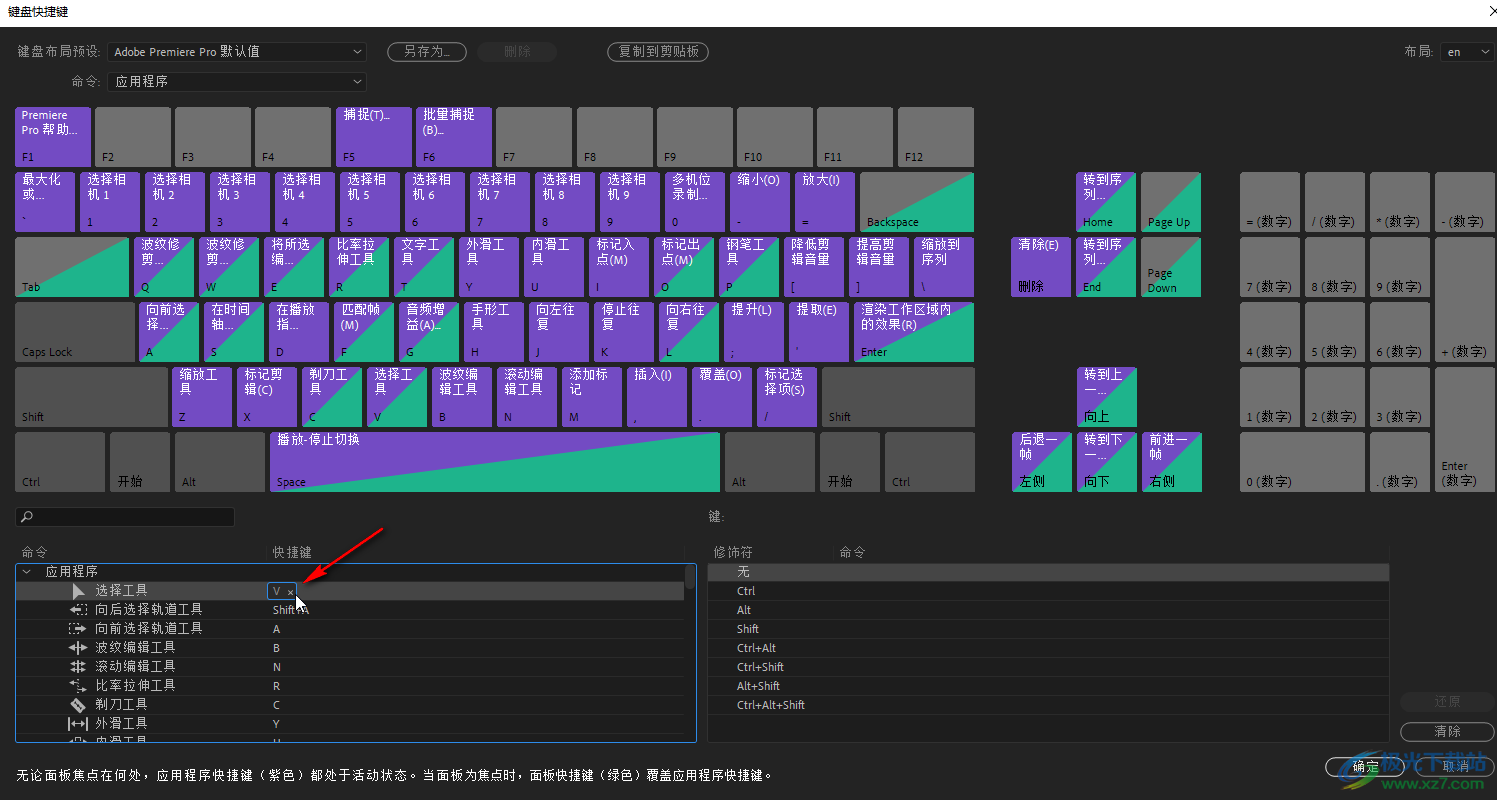
Task: Open the 键盘布局预设 dropdown
Action: [x=237, y=52]
